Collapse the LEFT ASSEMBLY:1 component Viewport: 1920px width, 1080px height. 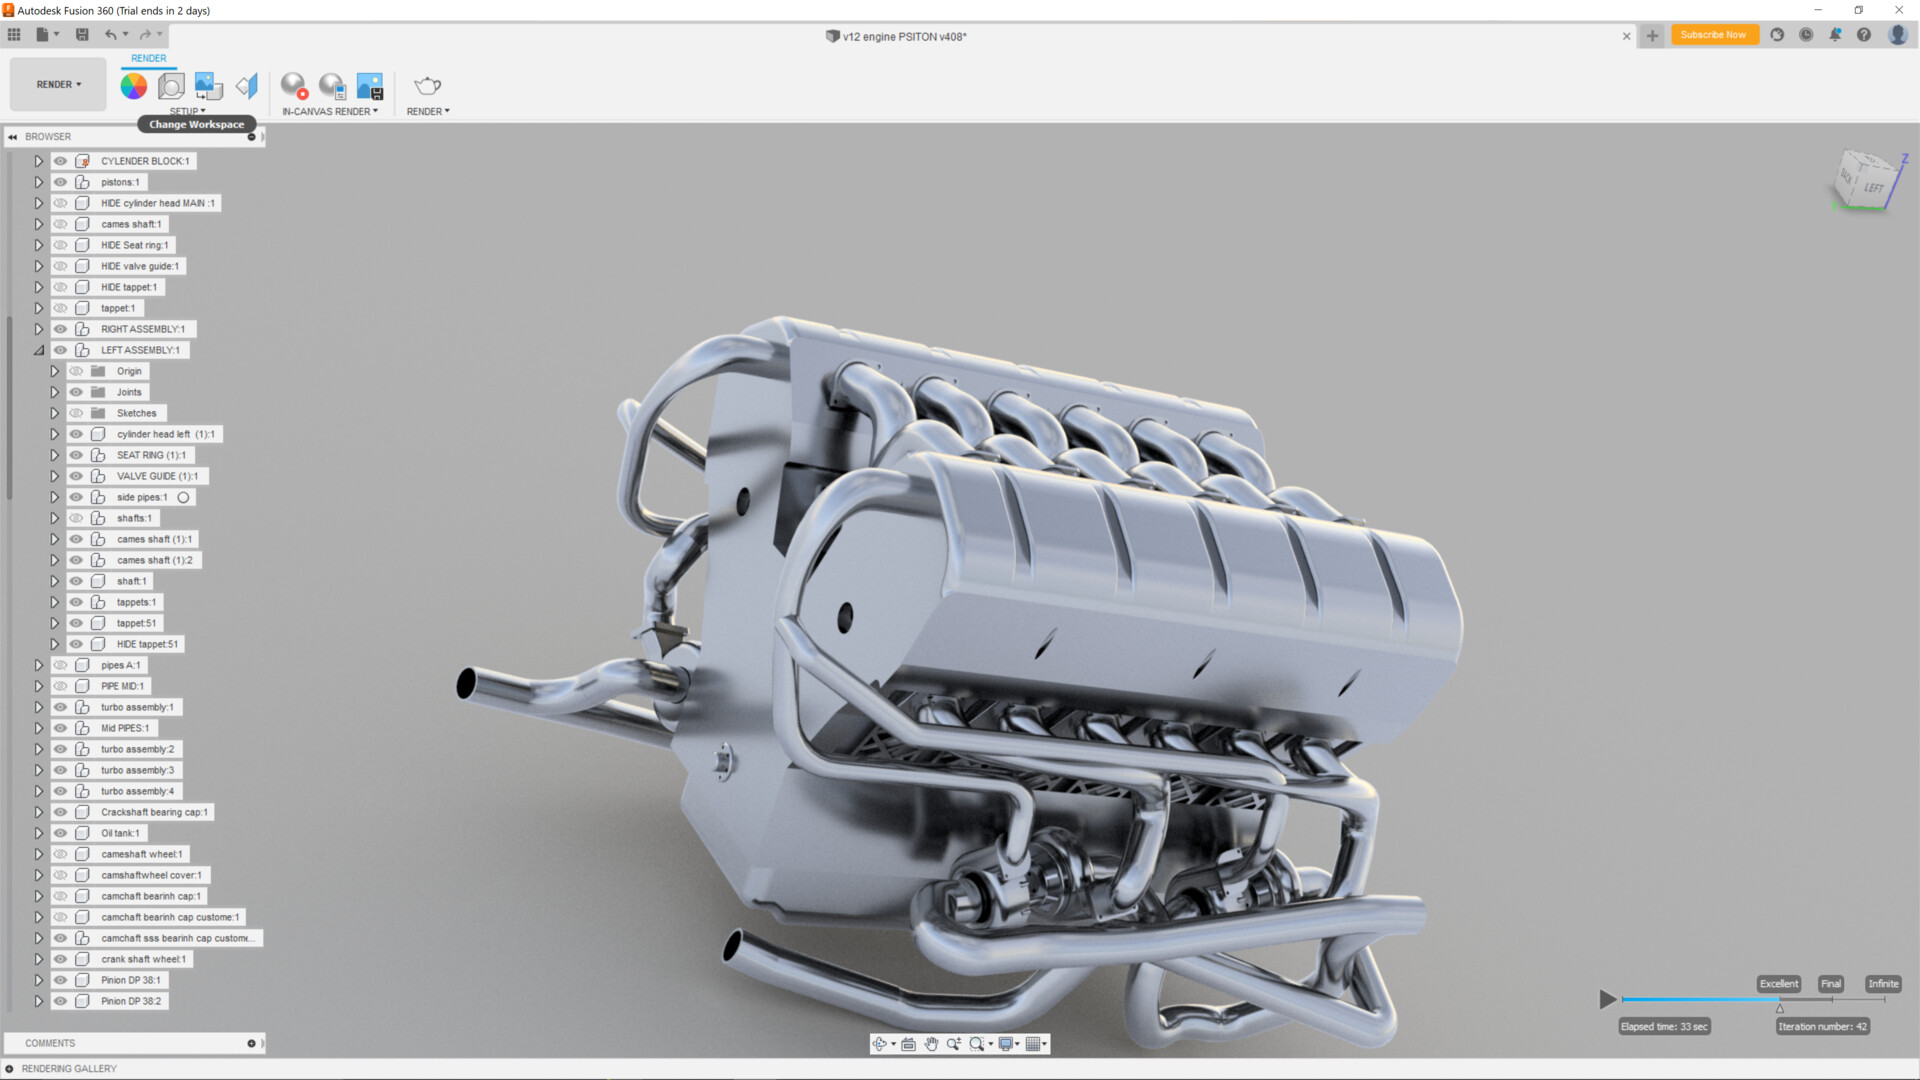[x=39, y=350]
